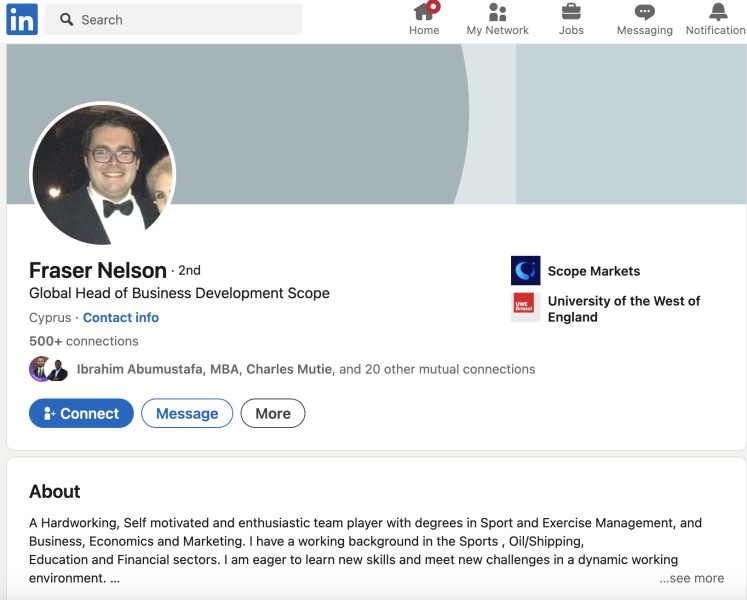Viewport: 747px width, 600px height.
Task: Click the Connect button
Action: click(81, 413)
